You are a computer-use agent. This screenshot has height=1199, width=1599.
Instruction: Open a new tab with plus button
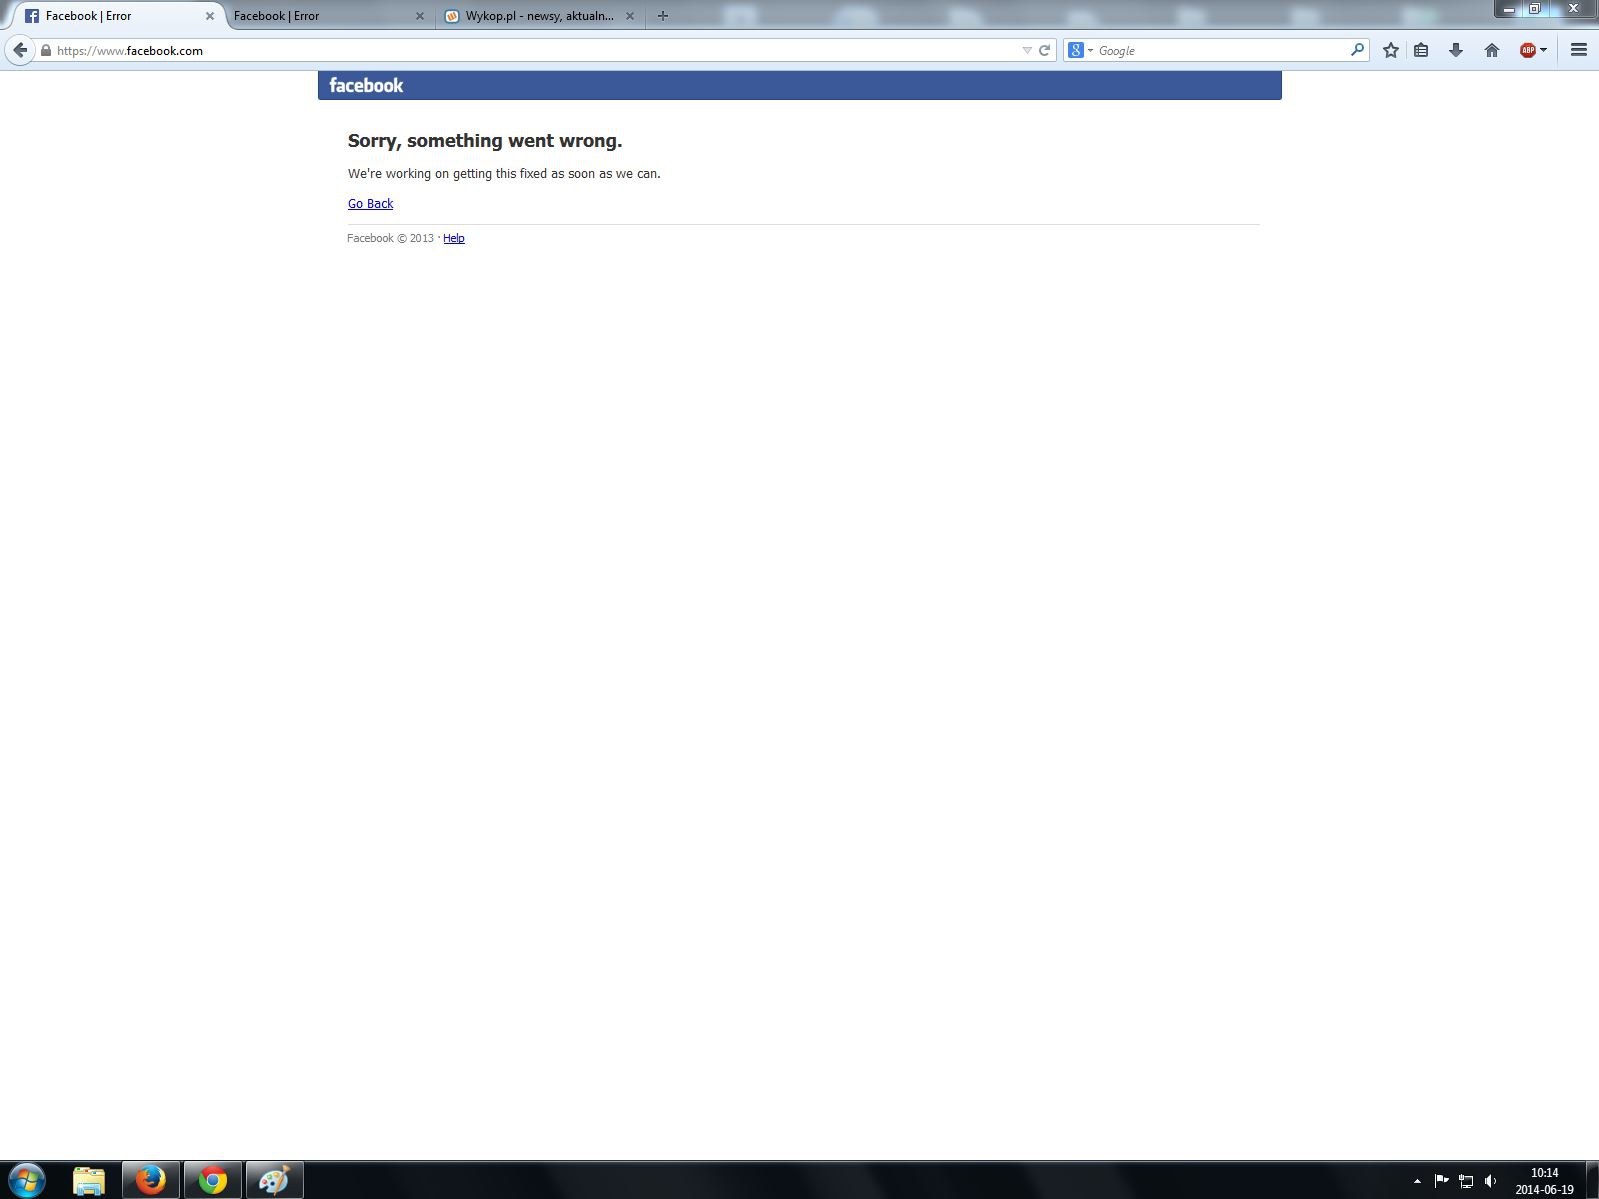point(662,16)
